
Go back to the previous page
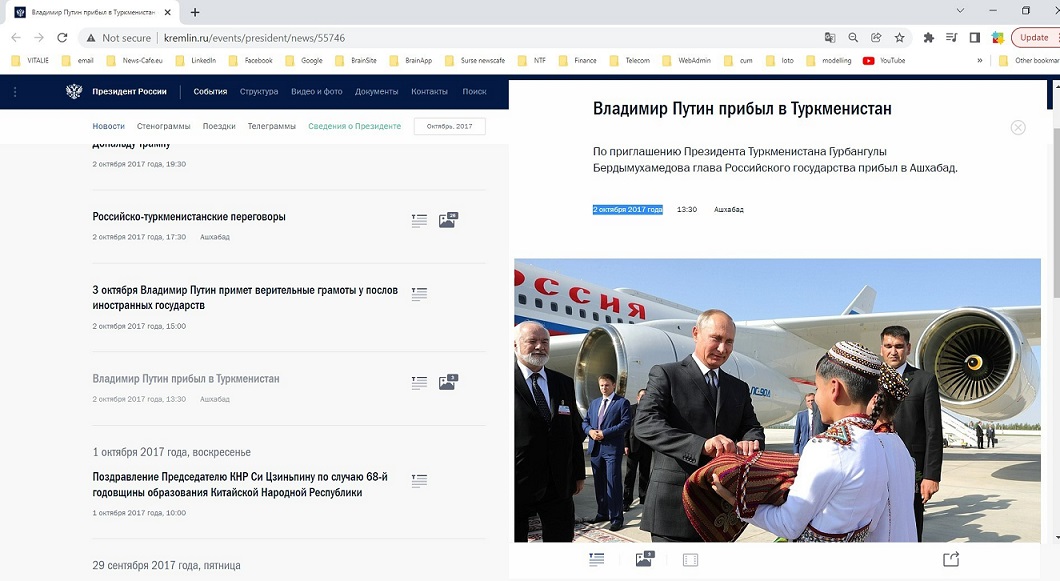[x=16, y=38]
